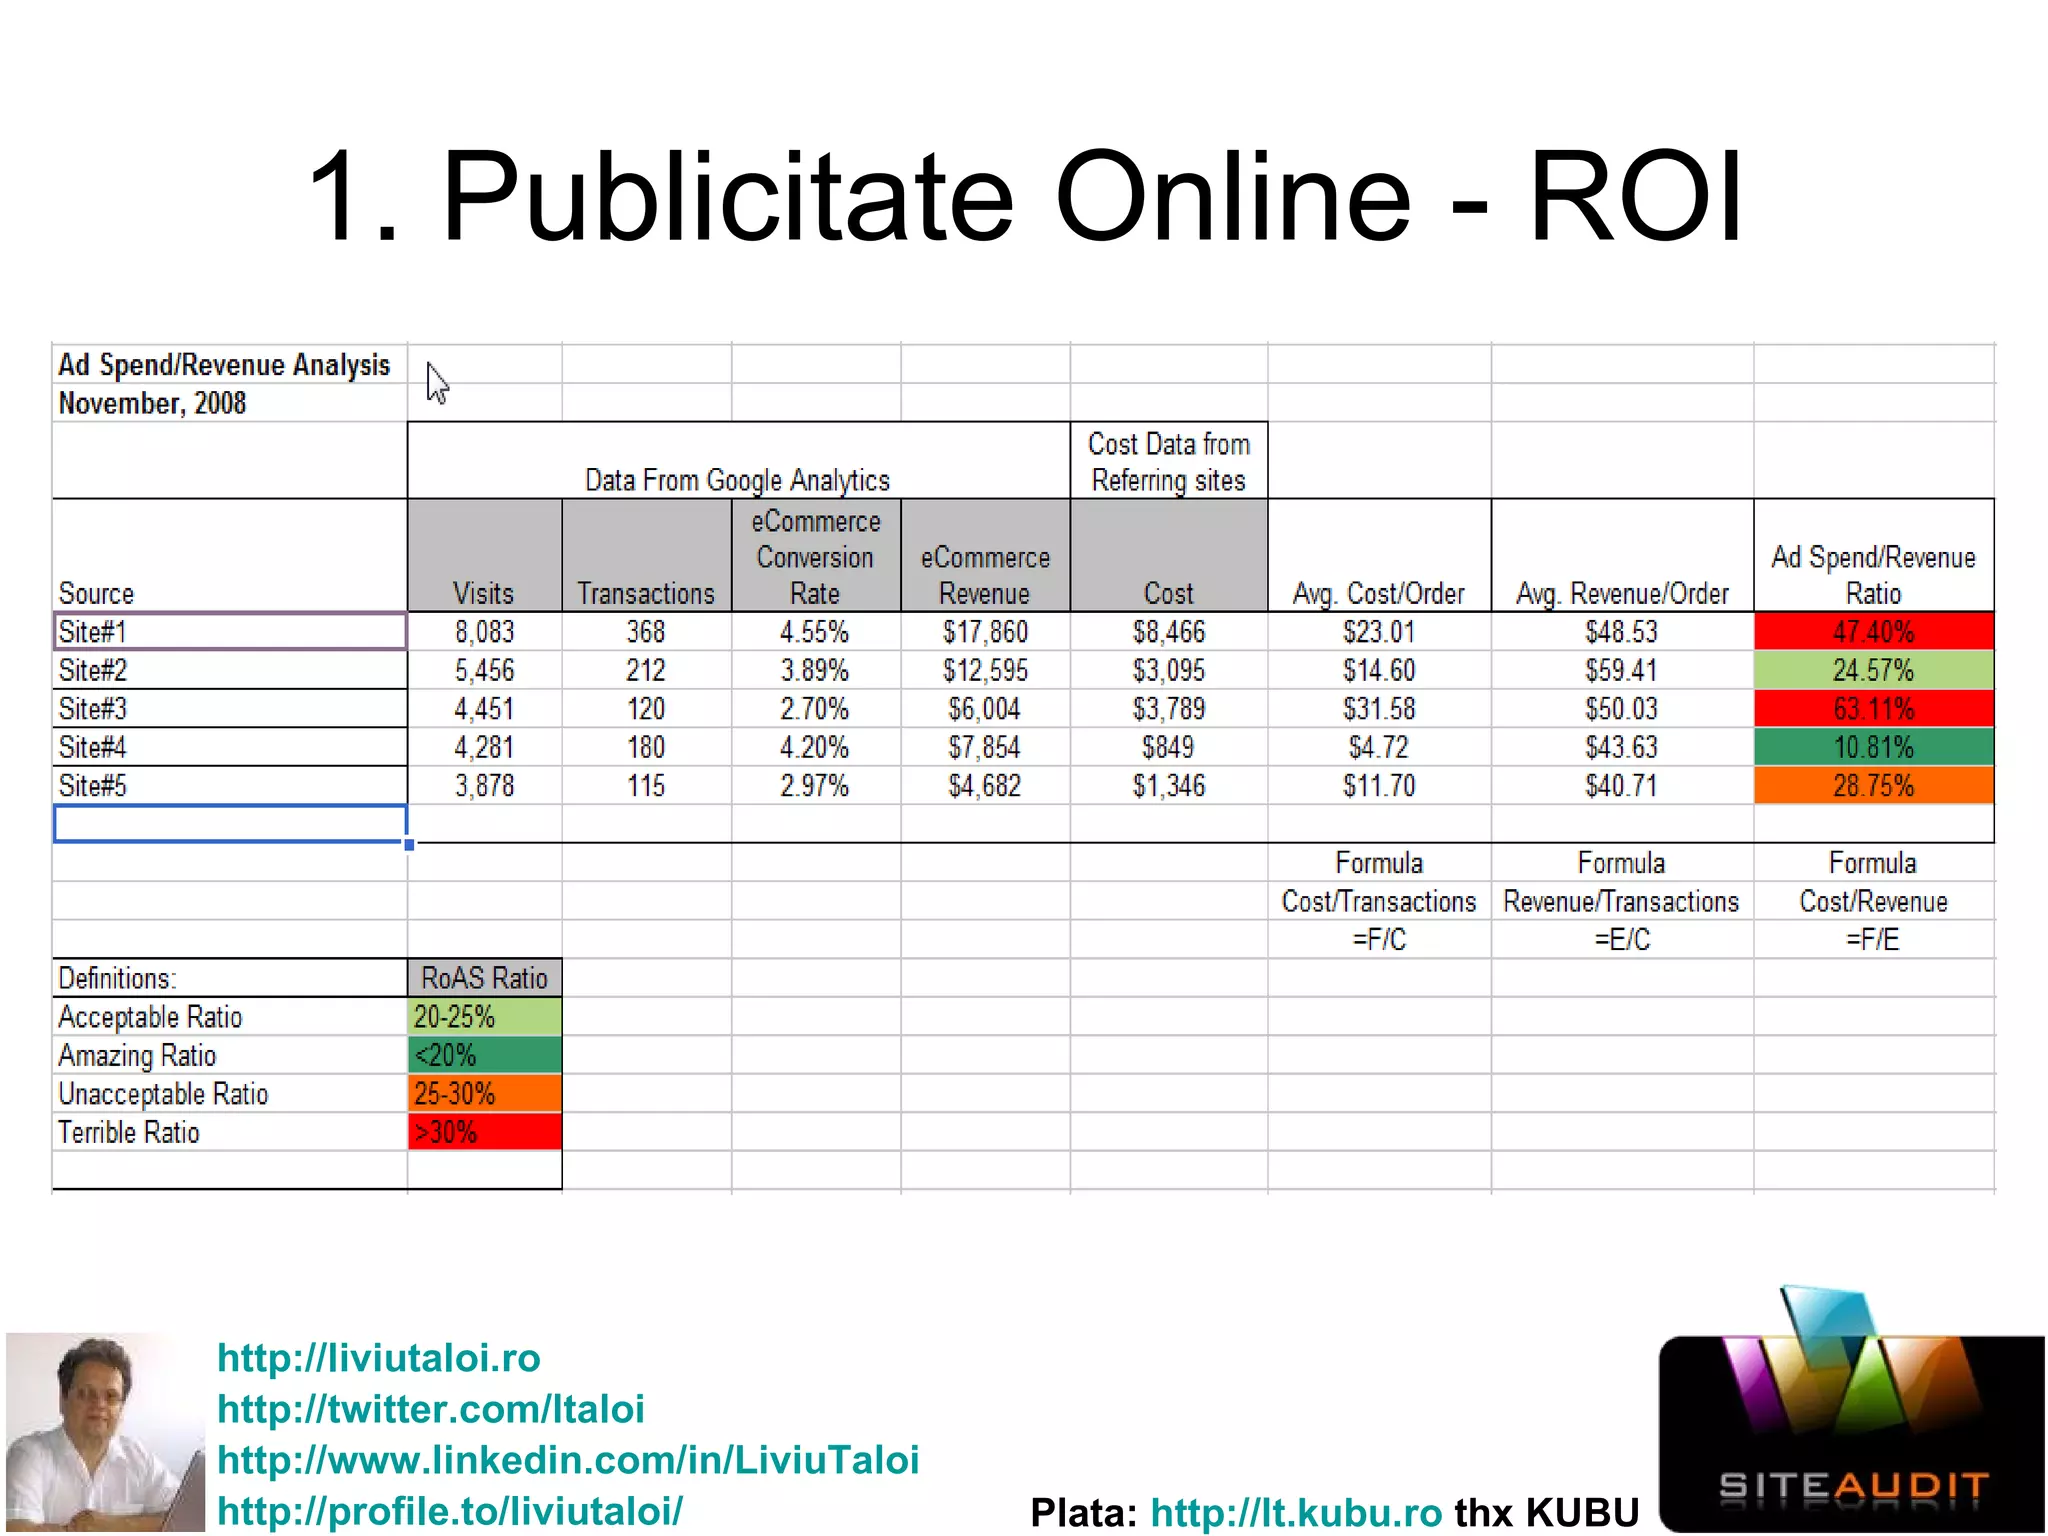Click the eCommerce Revenue column header
The width and height of the screenshot is (2048, 1536).
(985, 556)
